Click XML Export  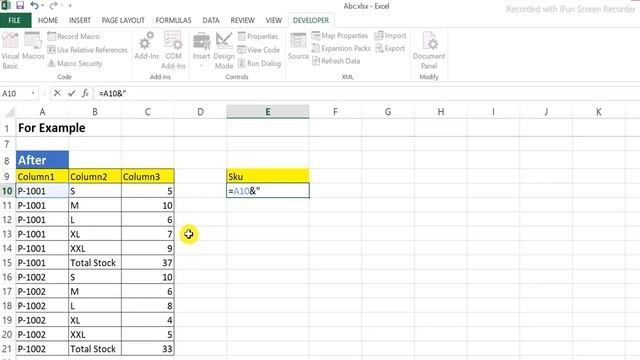(x=390, y=48)
